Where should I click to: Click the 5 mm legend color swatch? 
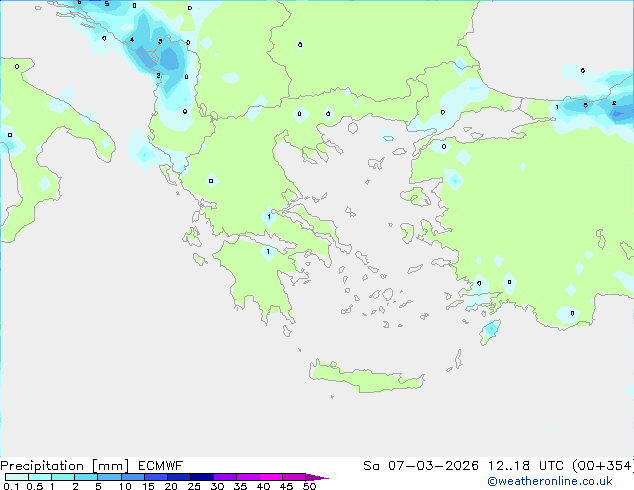pos(109,477)
